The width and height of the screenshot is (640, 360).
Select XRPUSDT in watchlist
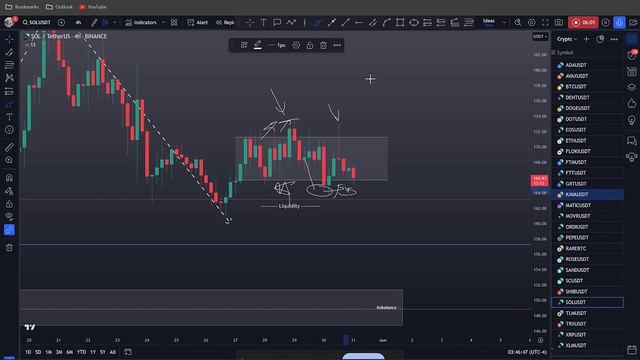click(x=588, y=335)
